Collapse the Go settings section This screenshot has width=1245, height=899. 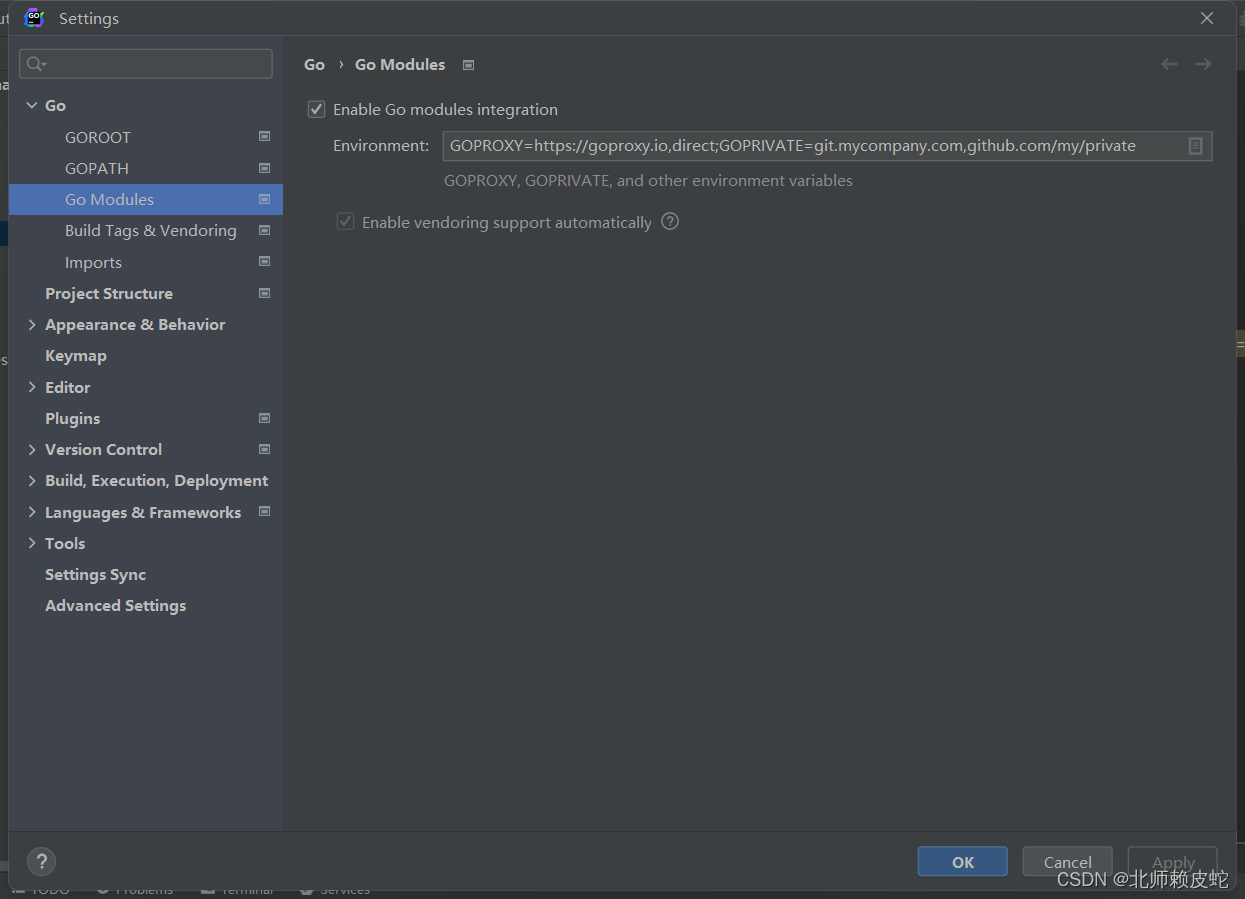click(32, 105)
